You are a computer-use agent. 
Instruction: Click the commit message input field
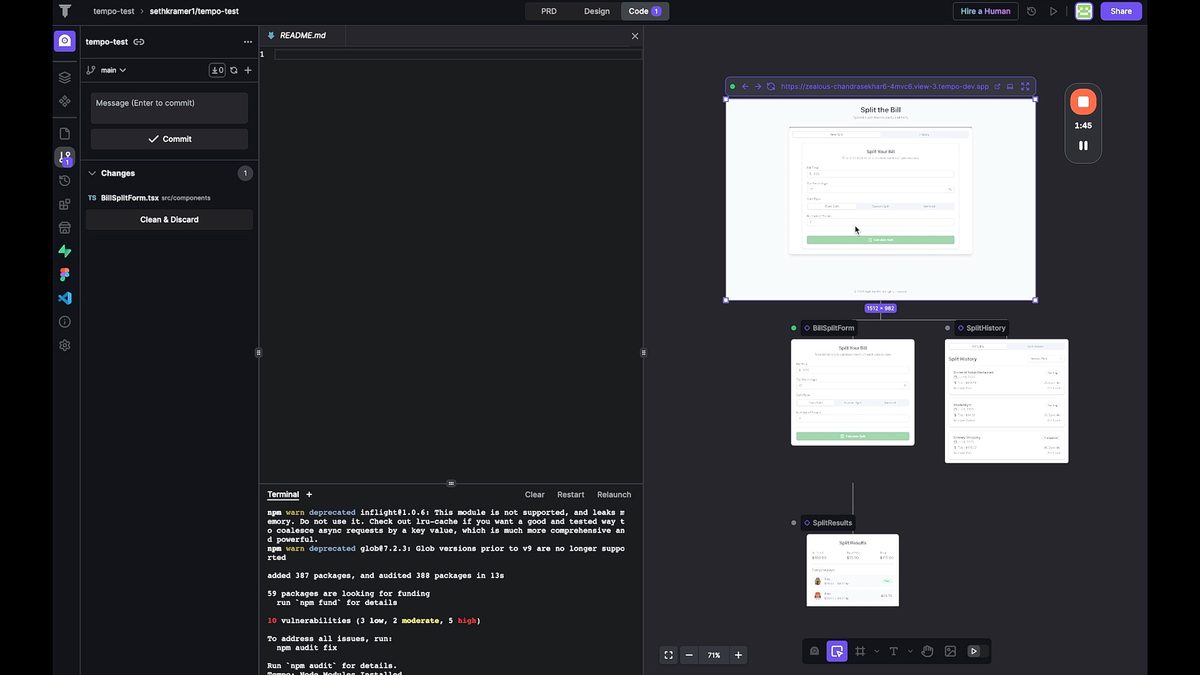pos(169,108)
